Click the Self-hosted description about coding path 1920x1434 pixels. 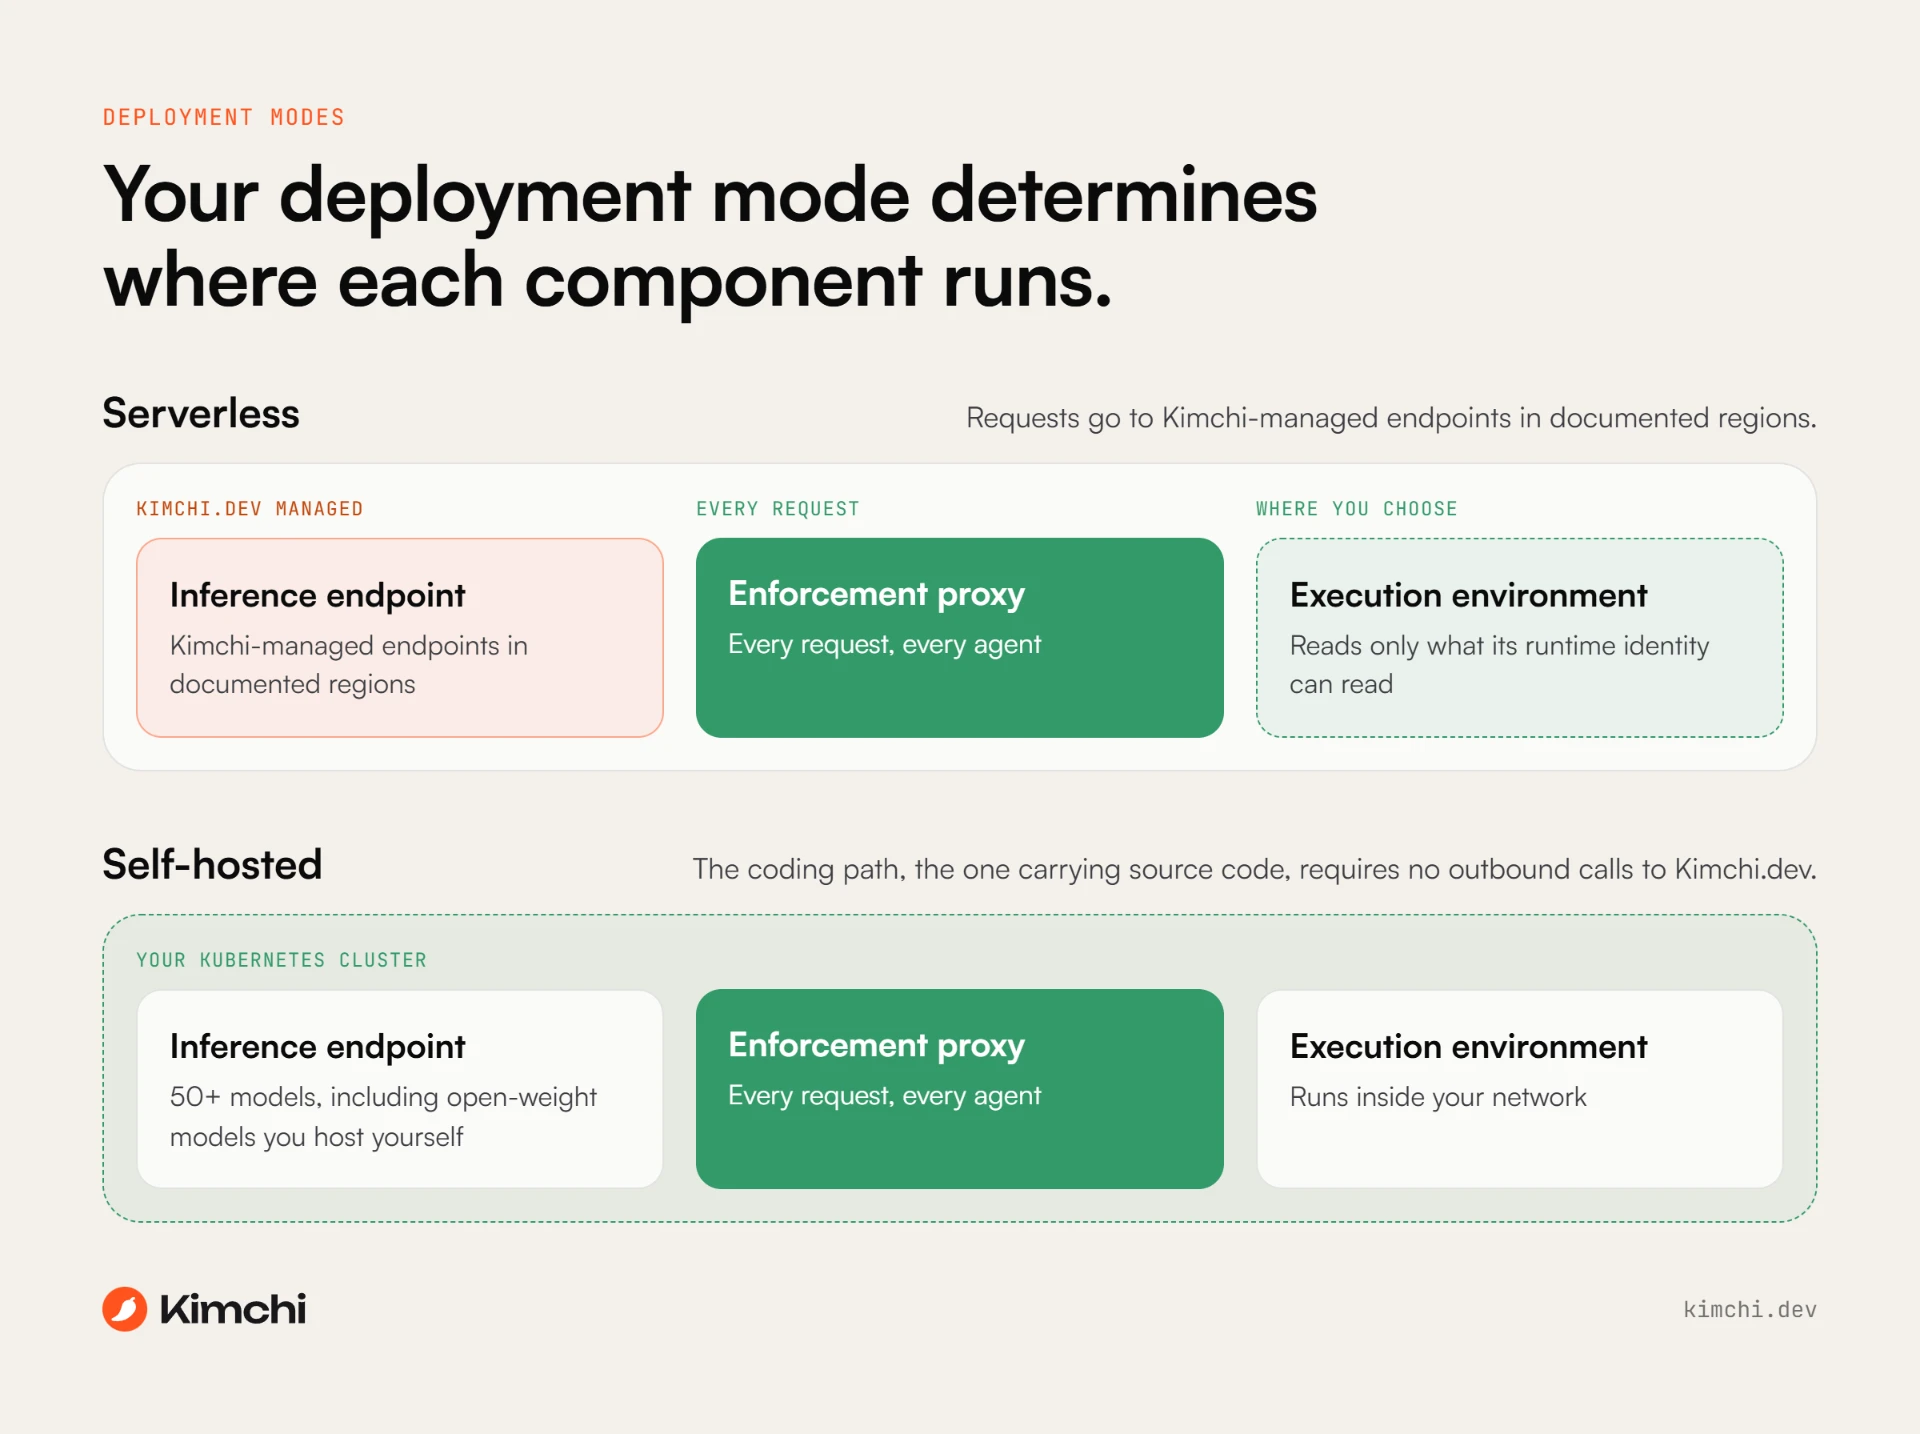[1254, 869]
